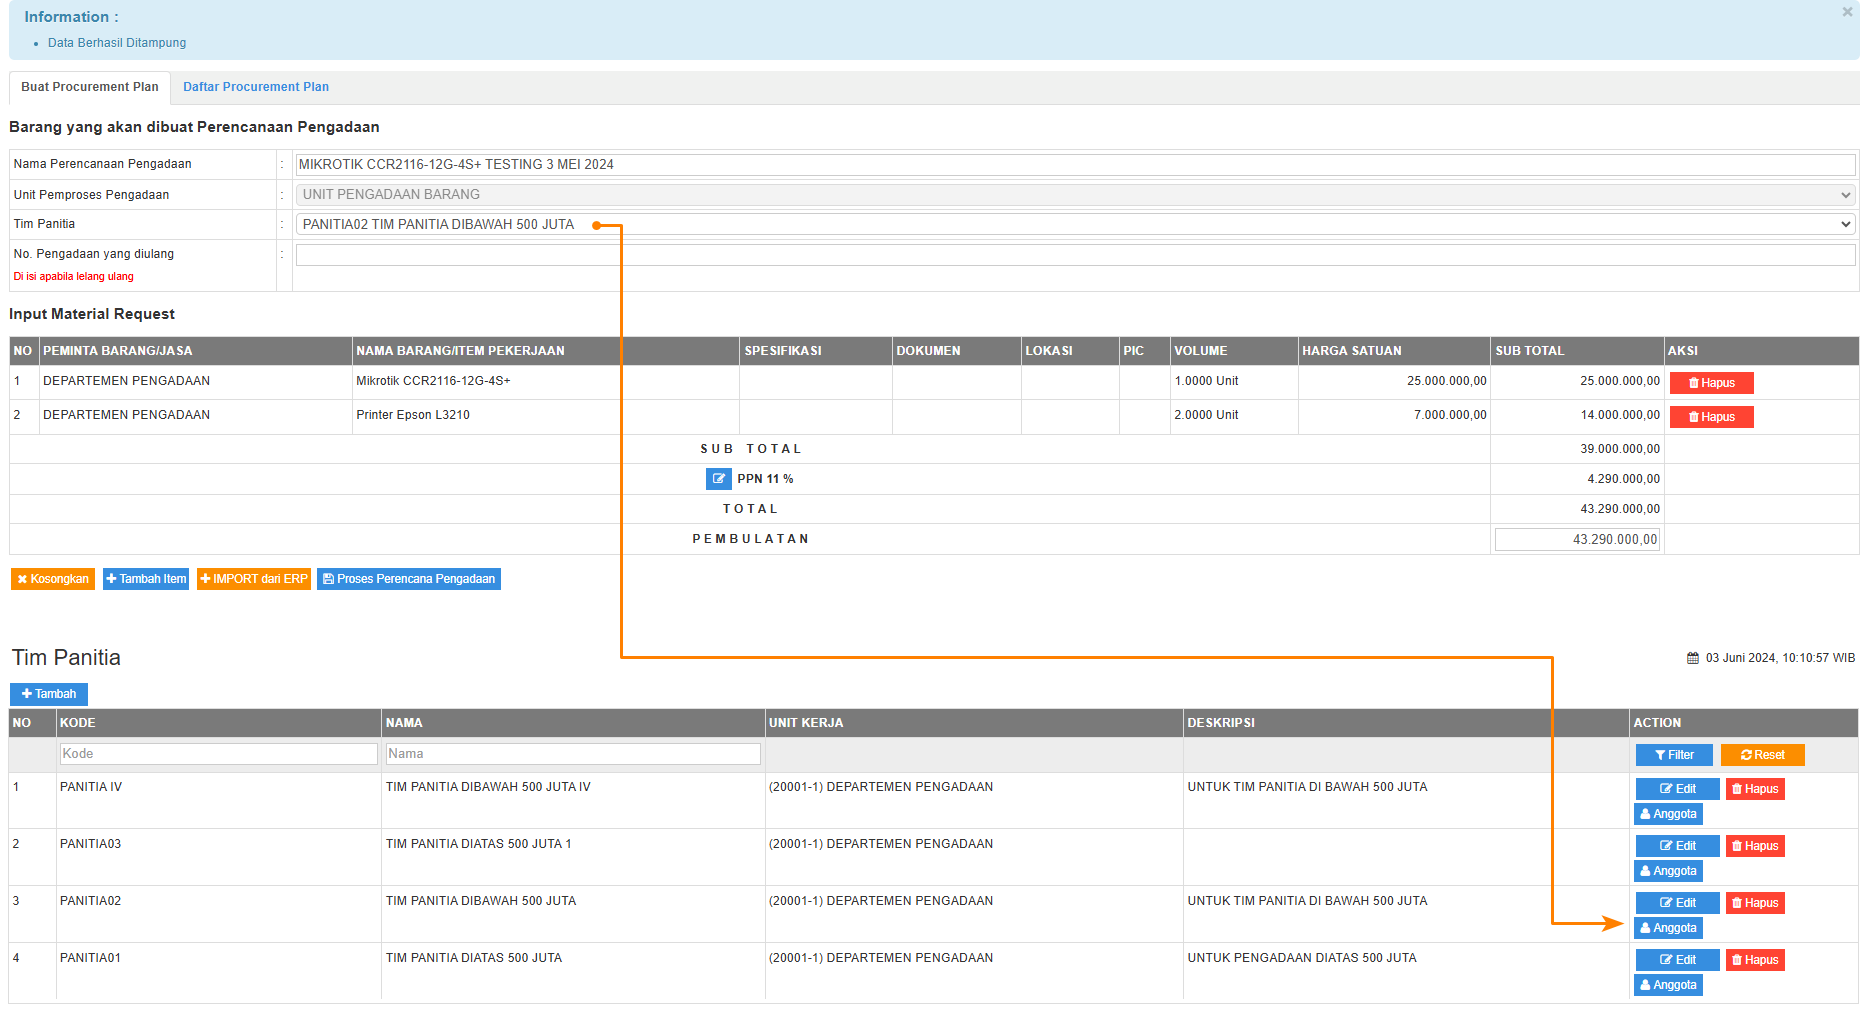Image resolution: width=1870 pixels, height=1012 pixels.
Task: Dismiss the Information alert with the X
Action: click(x=1847, y=12)
